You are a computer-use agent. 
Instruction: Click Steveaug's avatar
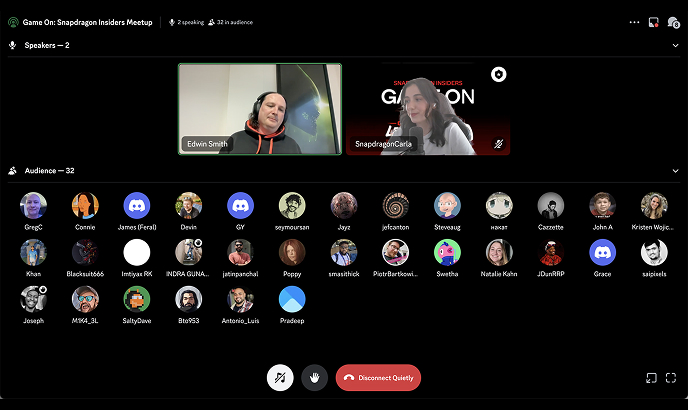[x=448, y=205]
